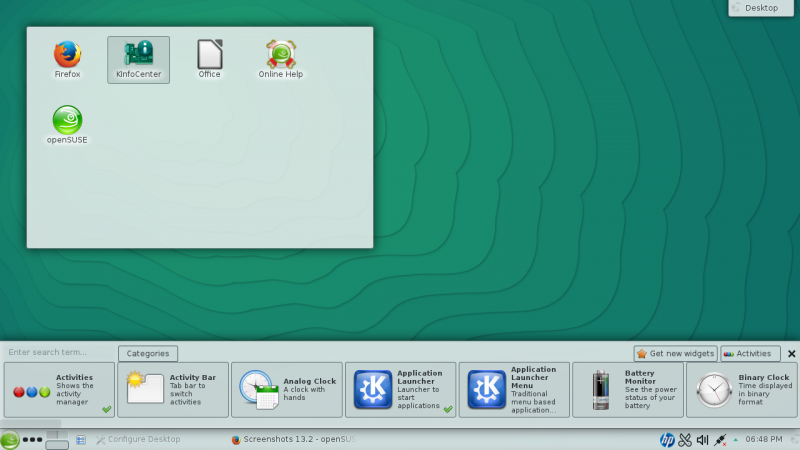Click the HP tray icon
Screen dimensions: 800x450
(667, 439)
